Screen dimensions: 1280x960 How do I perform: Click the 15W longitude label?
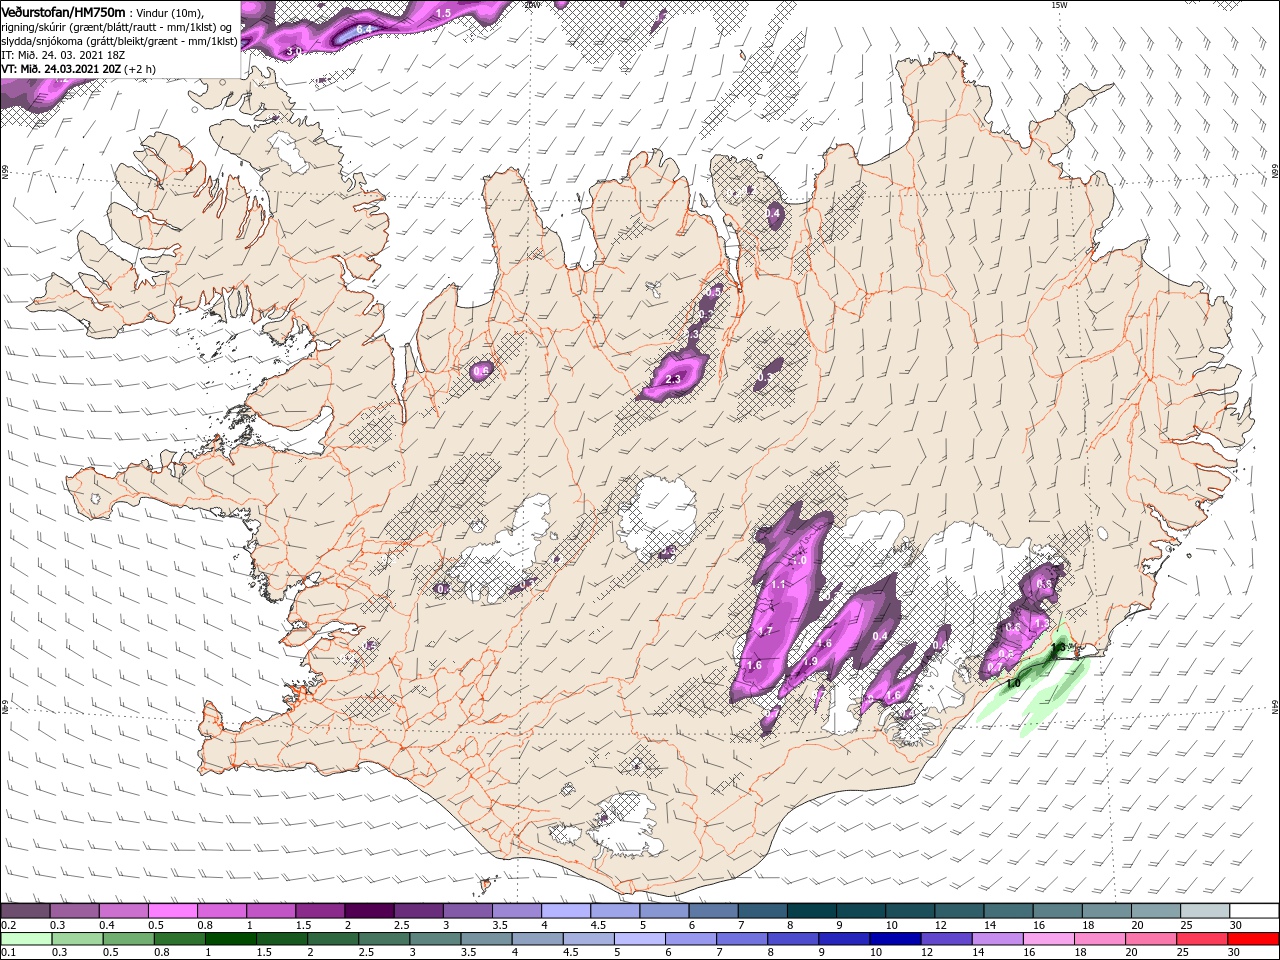tap(1058, 5)
